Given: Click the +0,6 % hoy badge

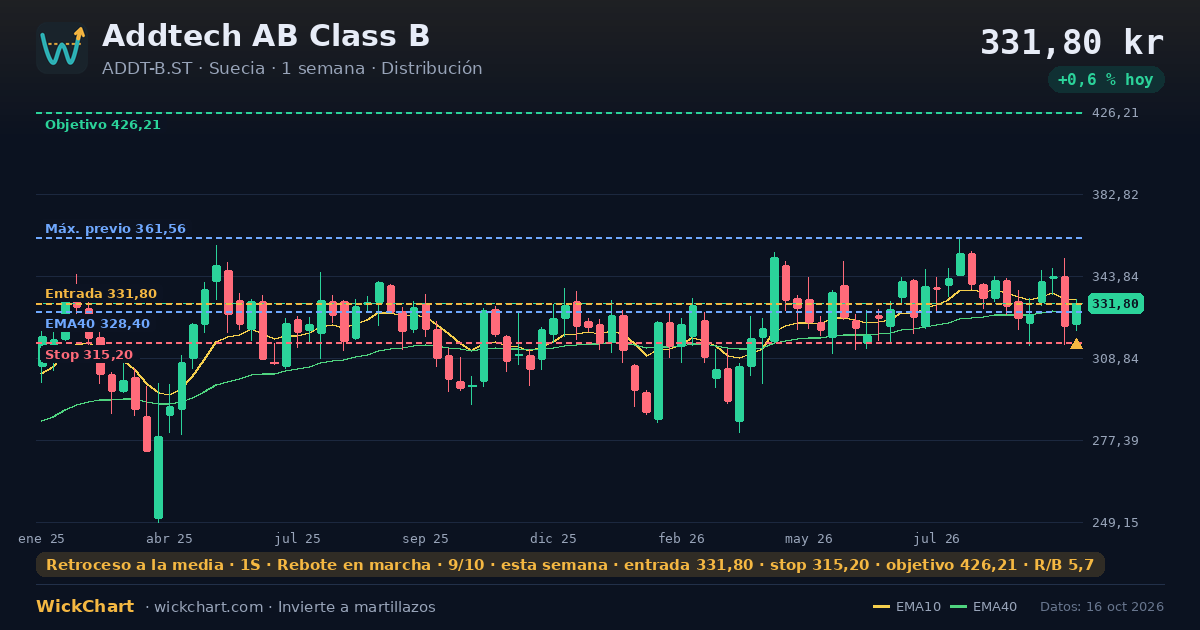Looking at the screenshot, I should (1106, 80).
